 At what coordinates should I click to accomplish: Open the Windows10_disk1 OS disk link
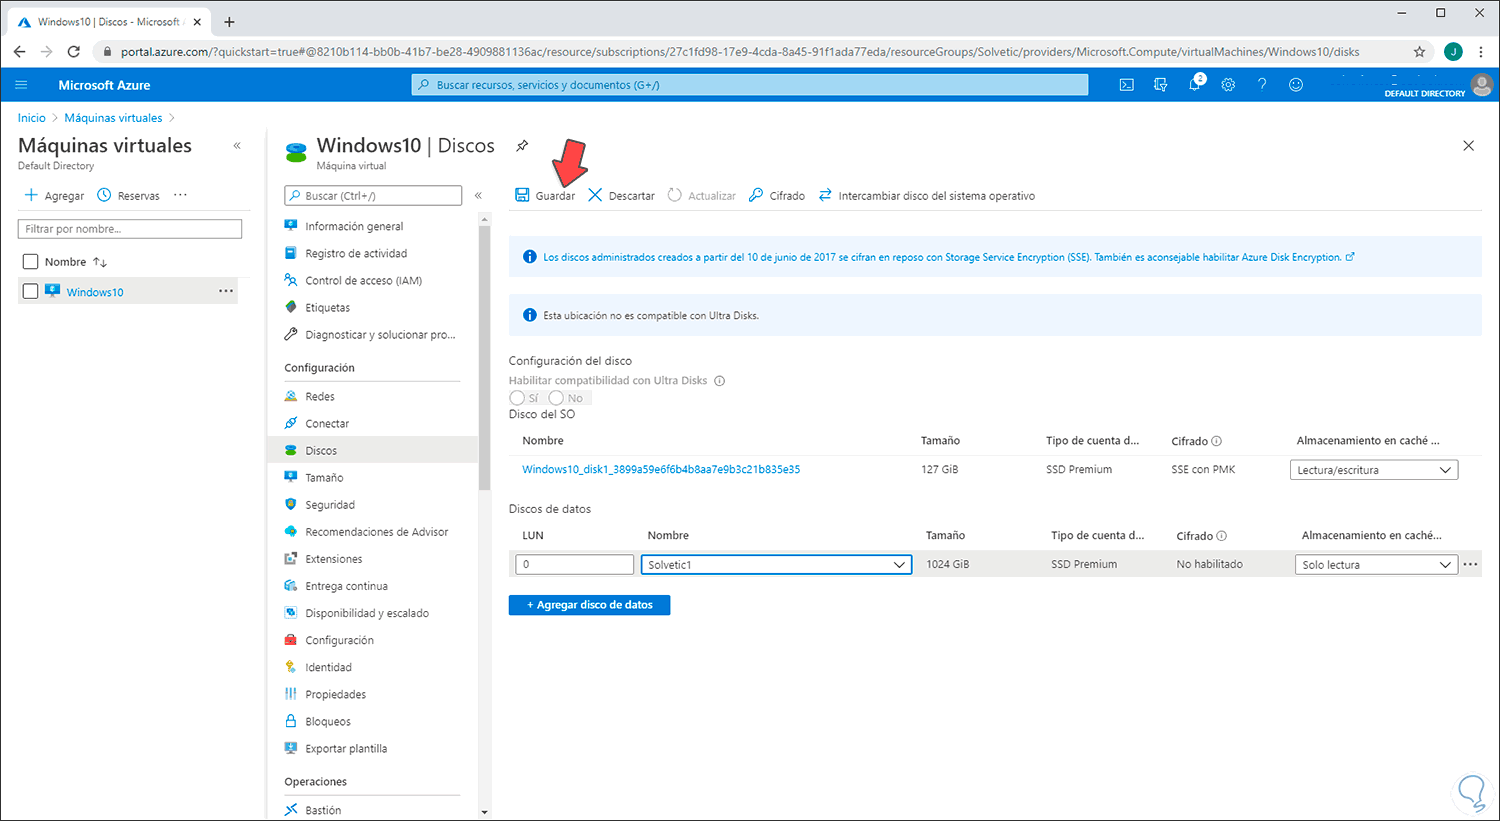661,469
